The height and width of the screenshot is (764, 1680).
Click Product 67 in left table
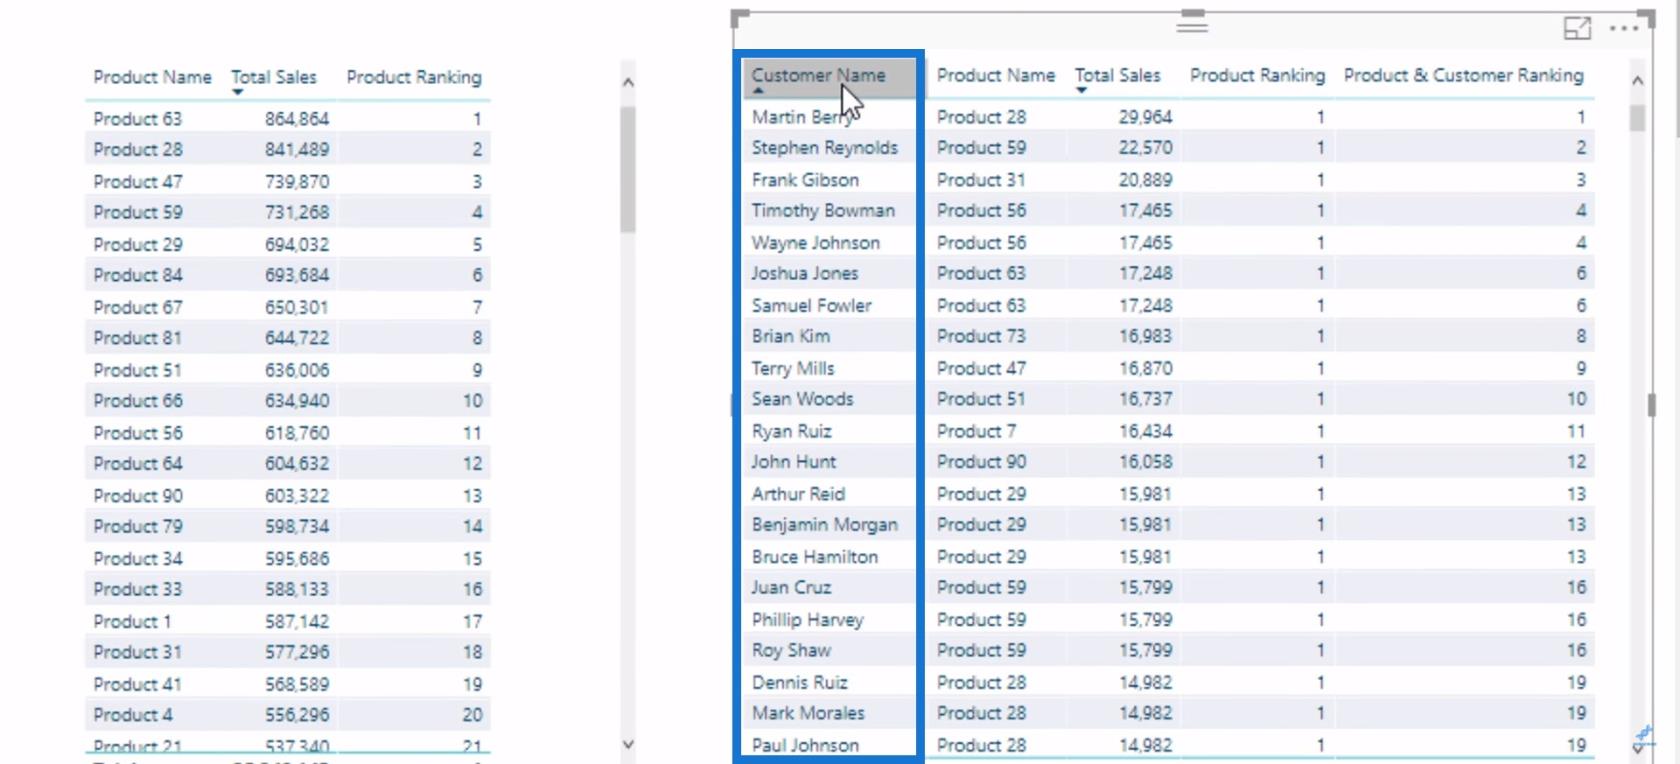138,308
